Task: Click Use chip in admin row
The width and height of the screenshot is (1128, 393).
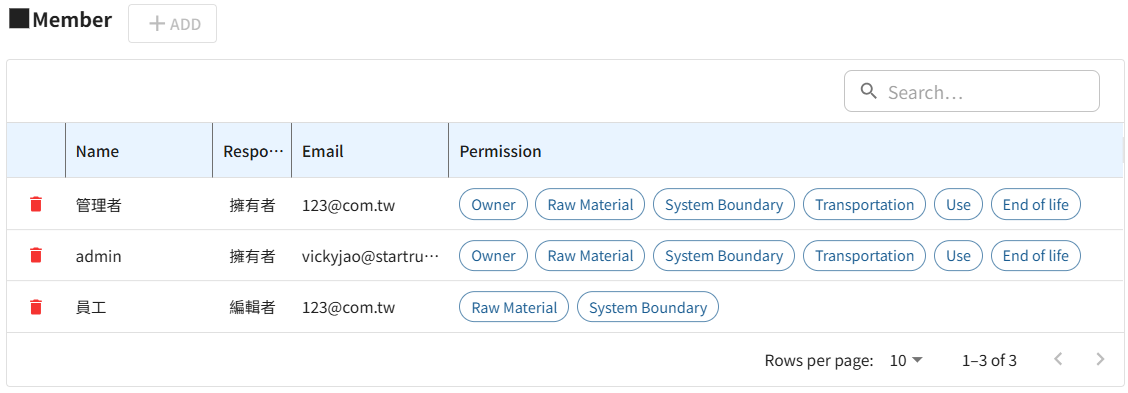Action: (x=958, y=256)
